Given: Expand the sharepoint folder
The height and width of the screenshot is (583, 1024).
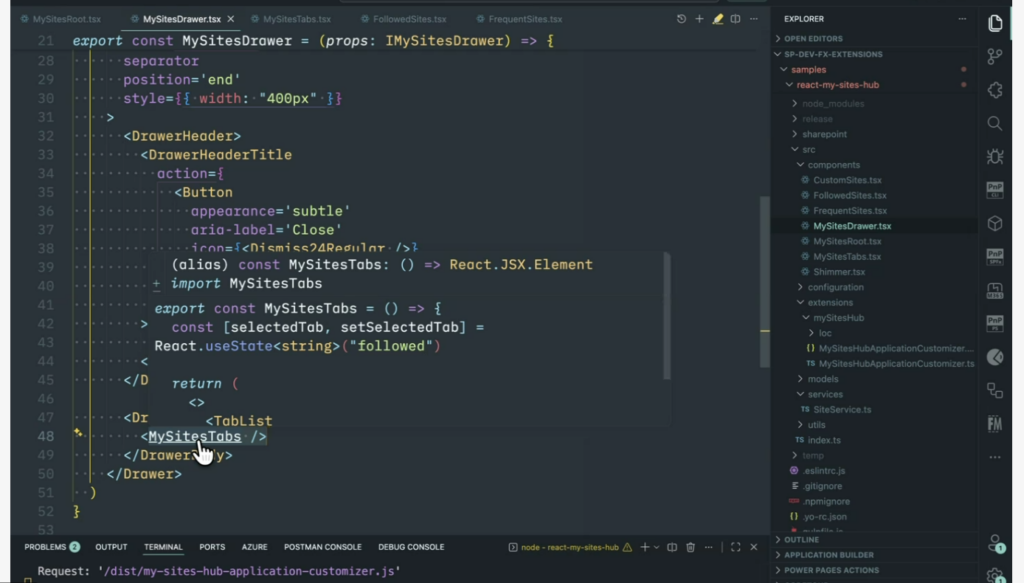Looking at the screenshot, I should pyautogui.click(x=824, y=134).
